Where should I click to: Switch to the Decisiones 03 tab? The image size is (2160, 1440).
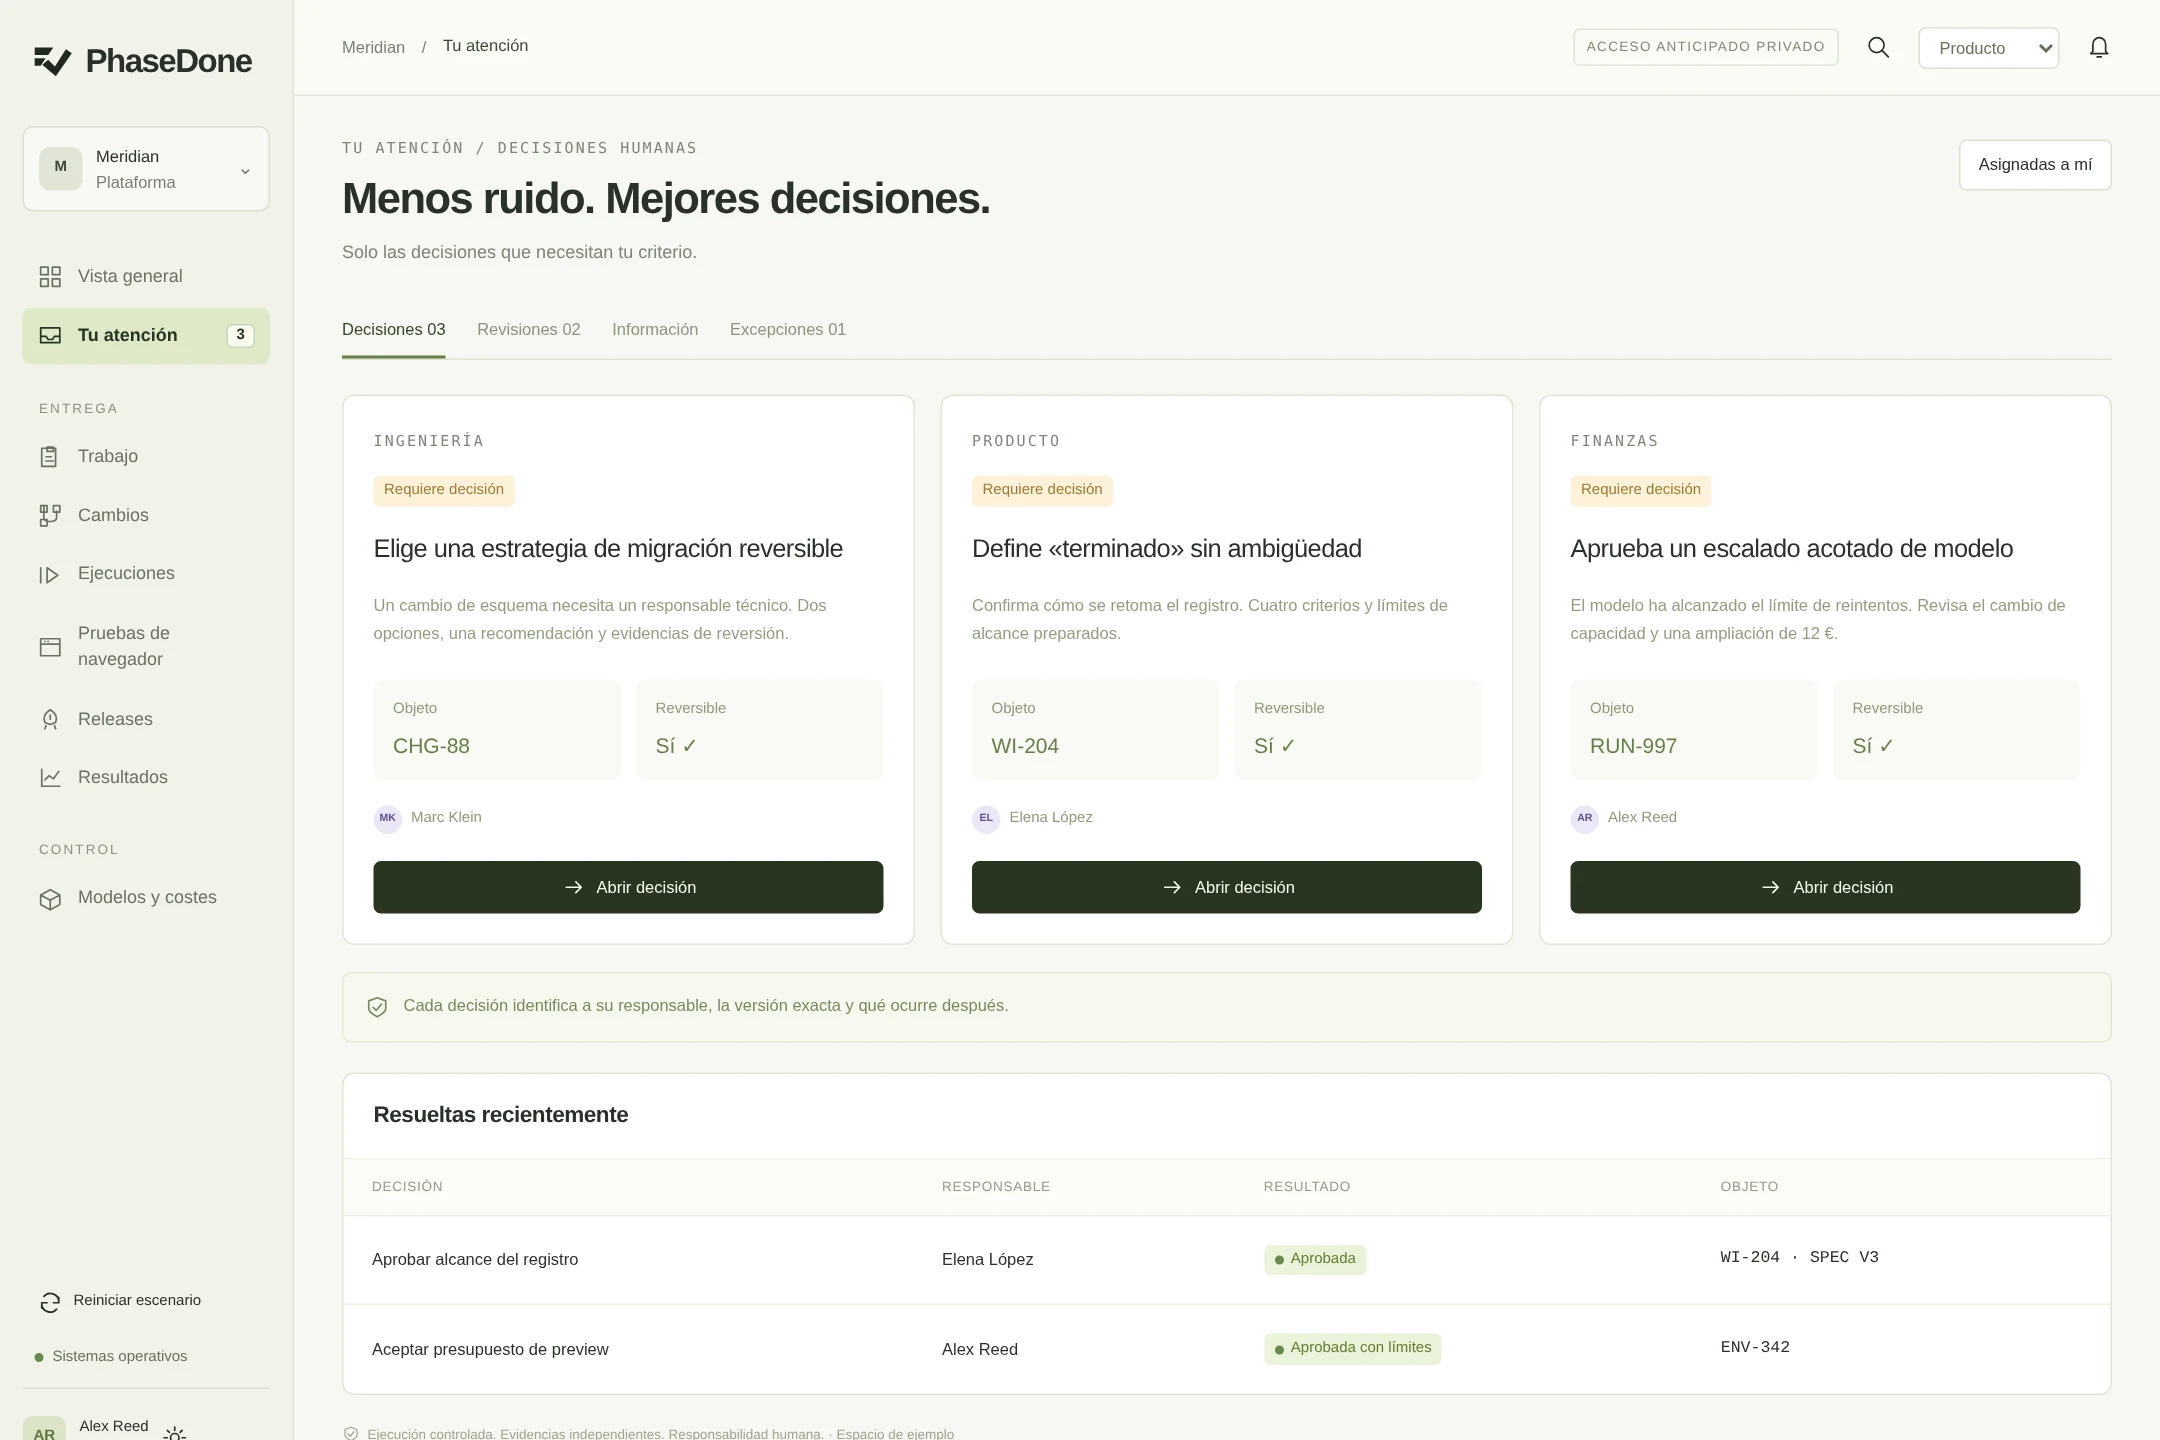[x=394, y=330]
